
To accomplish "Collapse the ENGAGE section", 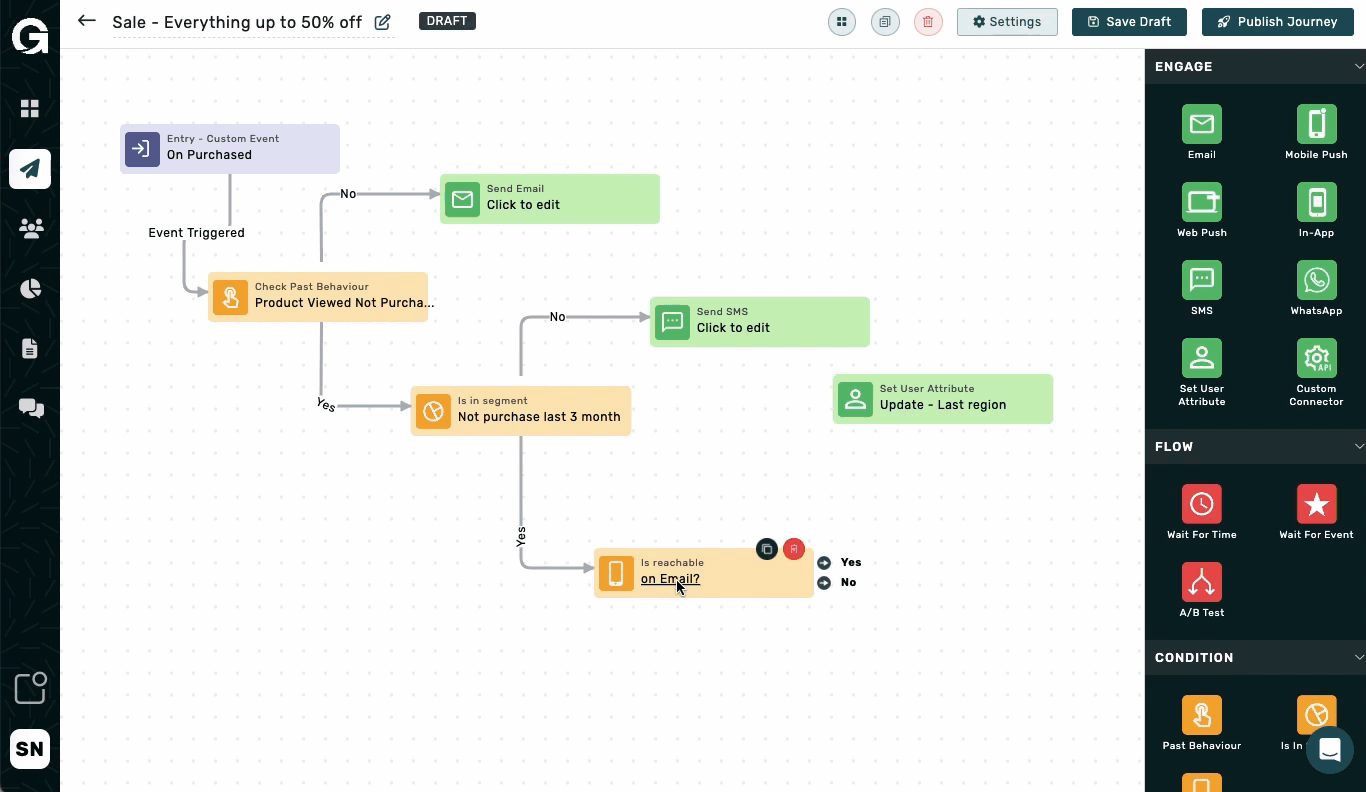I will point(1358,67).
